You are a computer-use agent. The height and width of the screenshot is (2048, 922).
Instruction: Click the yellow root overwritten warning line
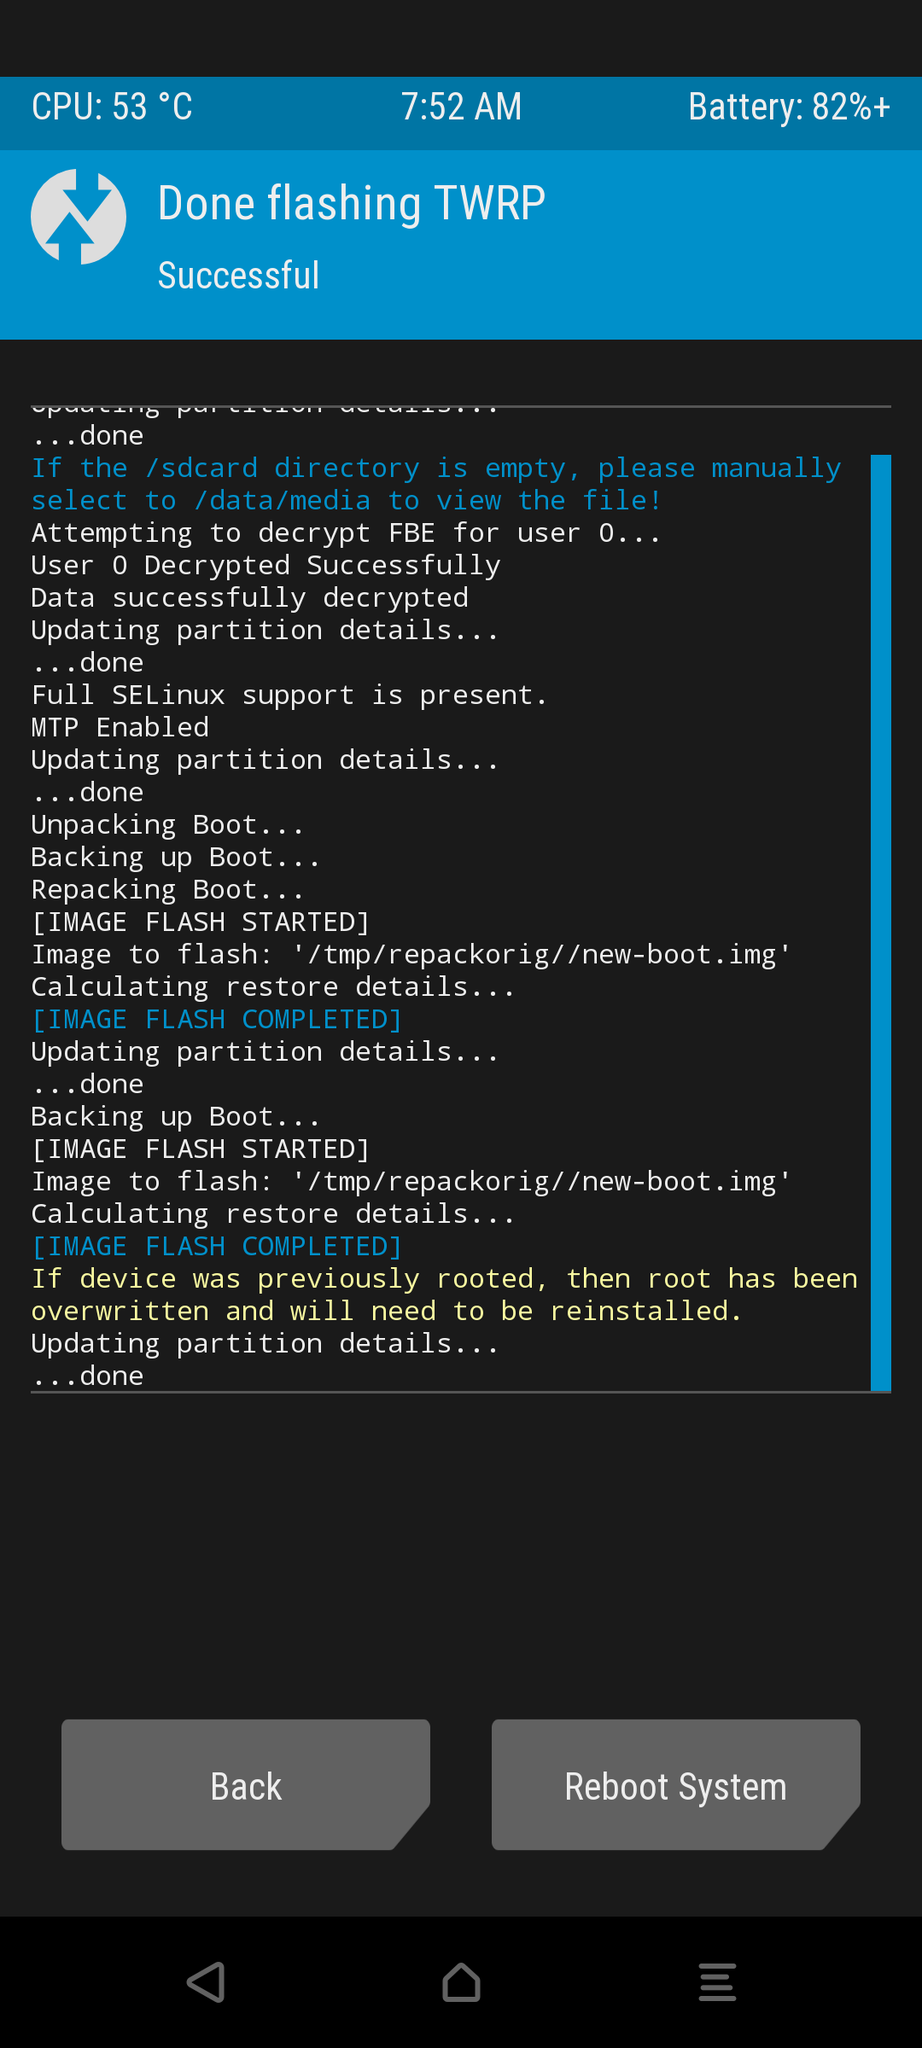pyautogui.click(x=444, y=1295)
